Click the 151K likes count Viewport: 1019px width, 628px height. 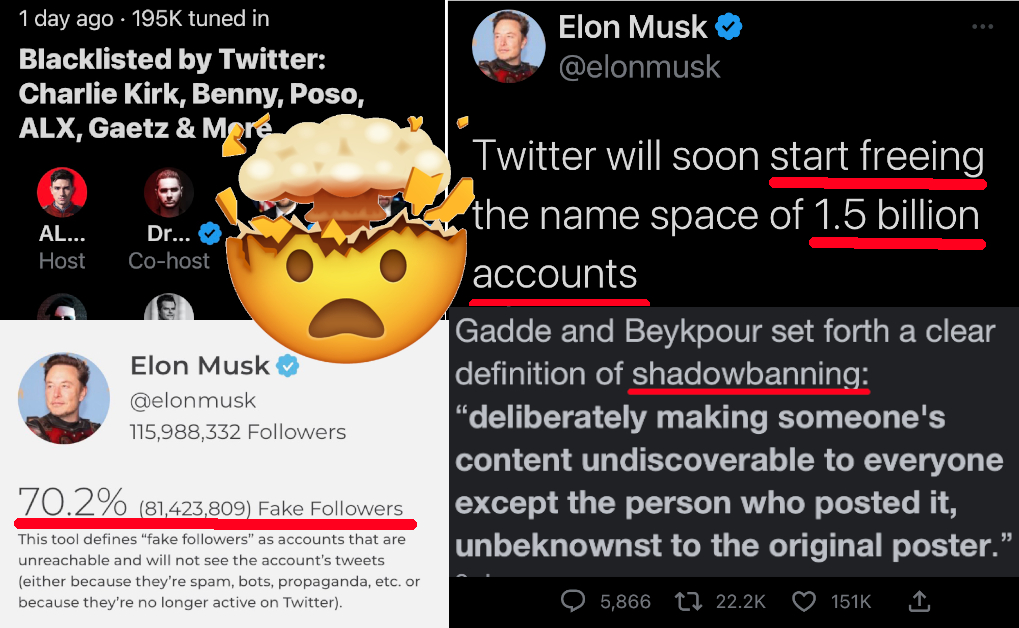click(851, 602)
